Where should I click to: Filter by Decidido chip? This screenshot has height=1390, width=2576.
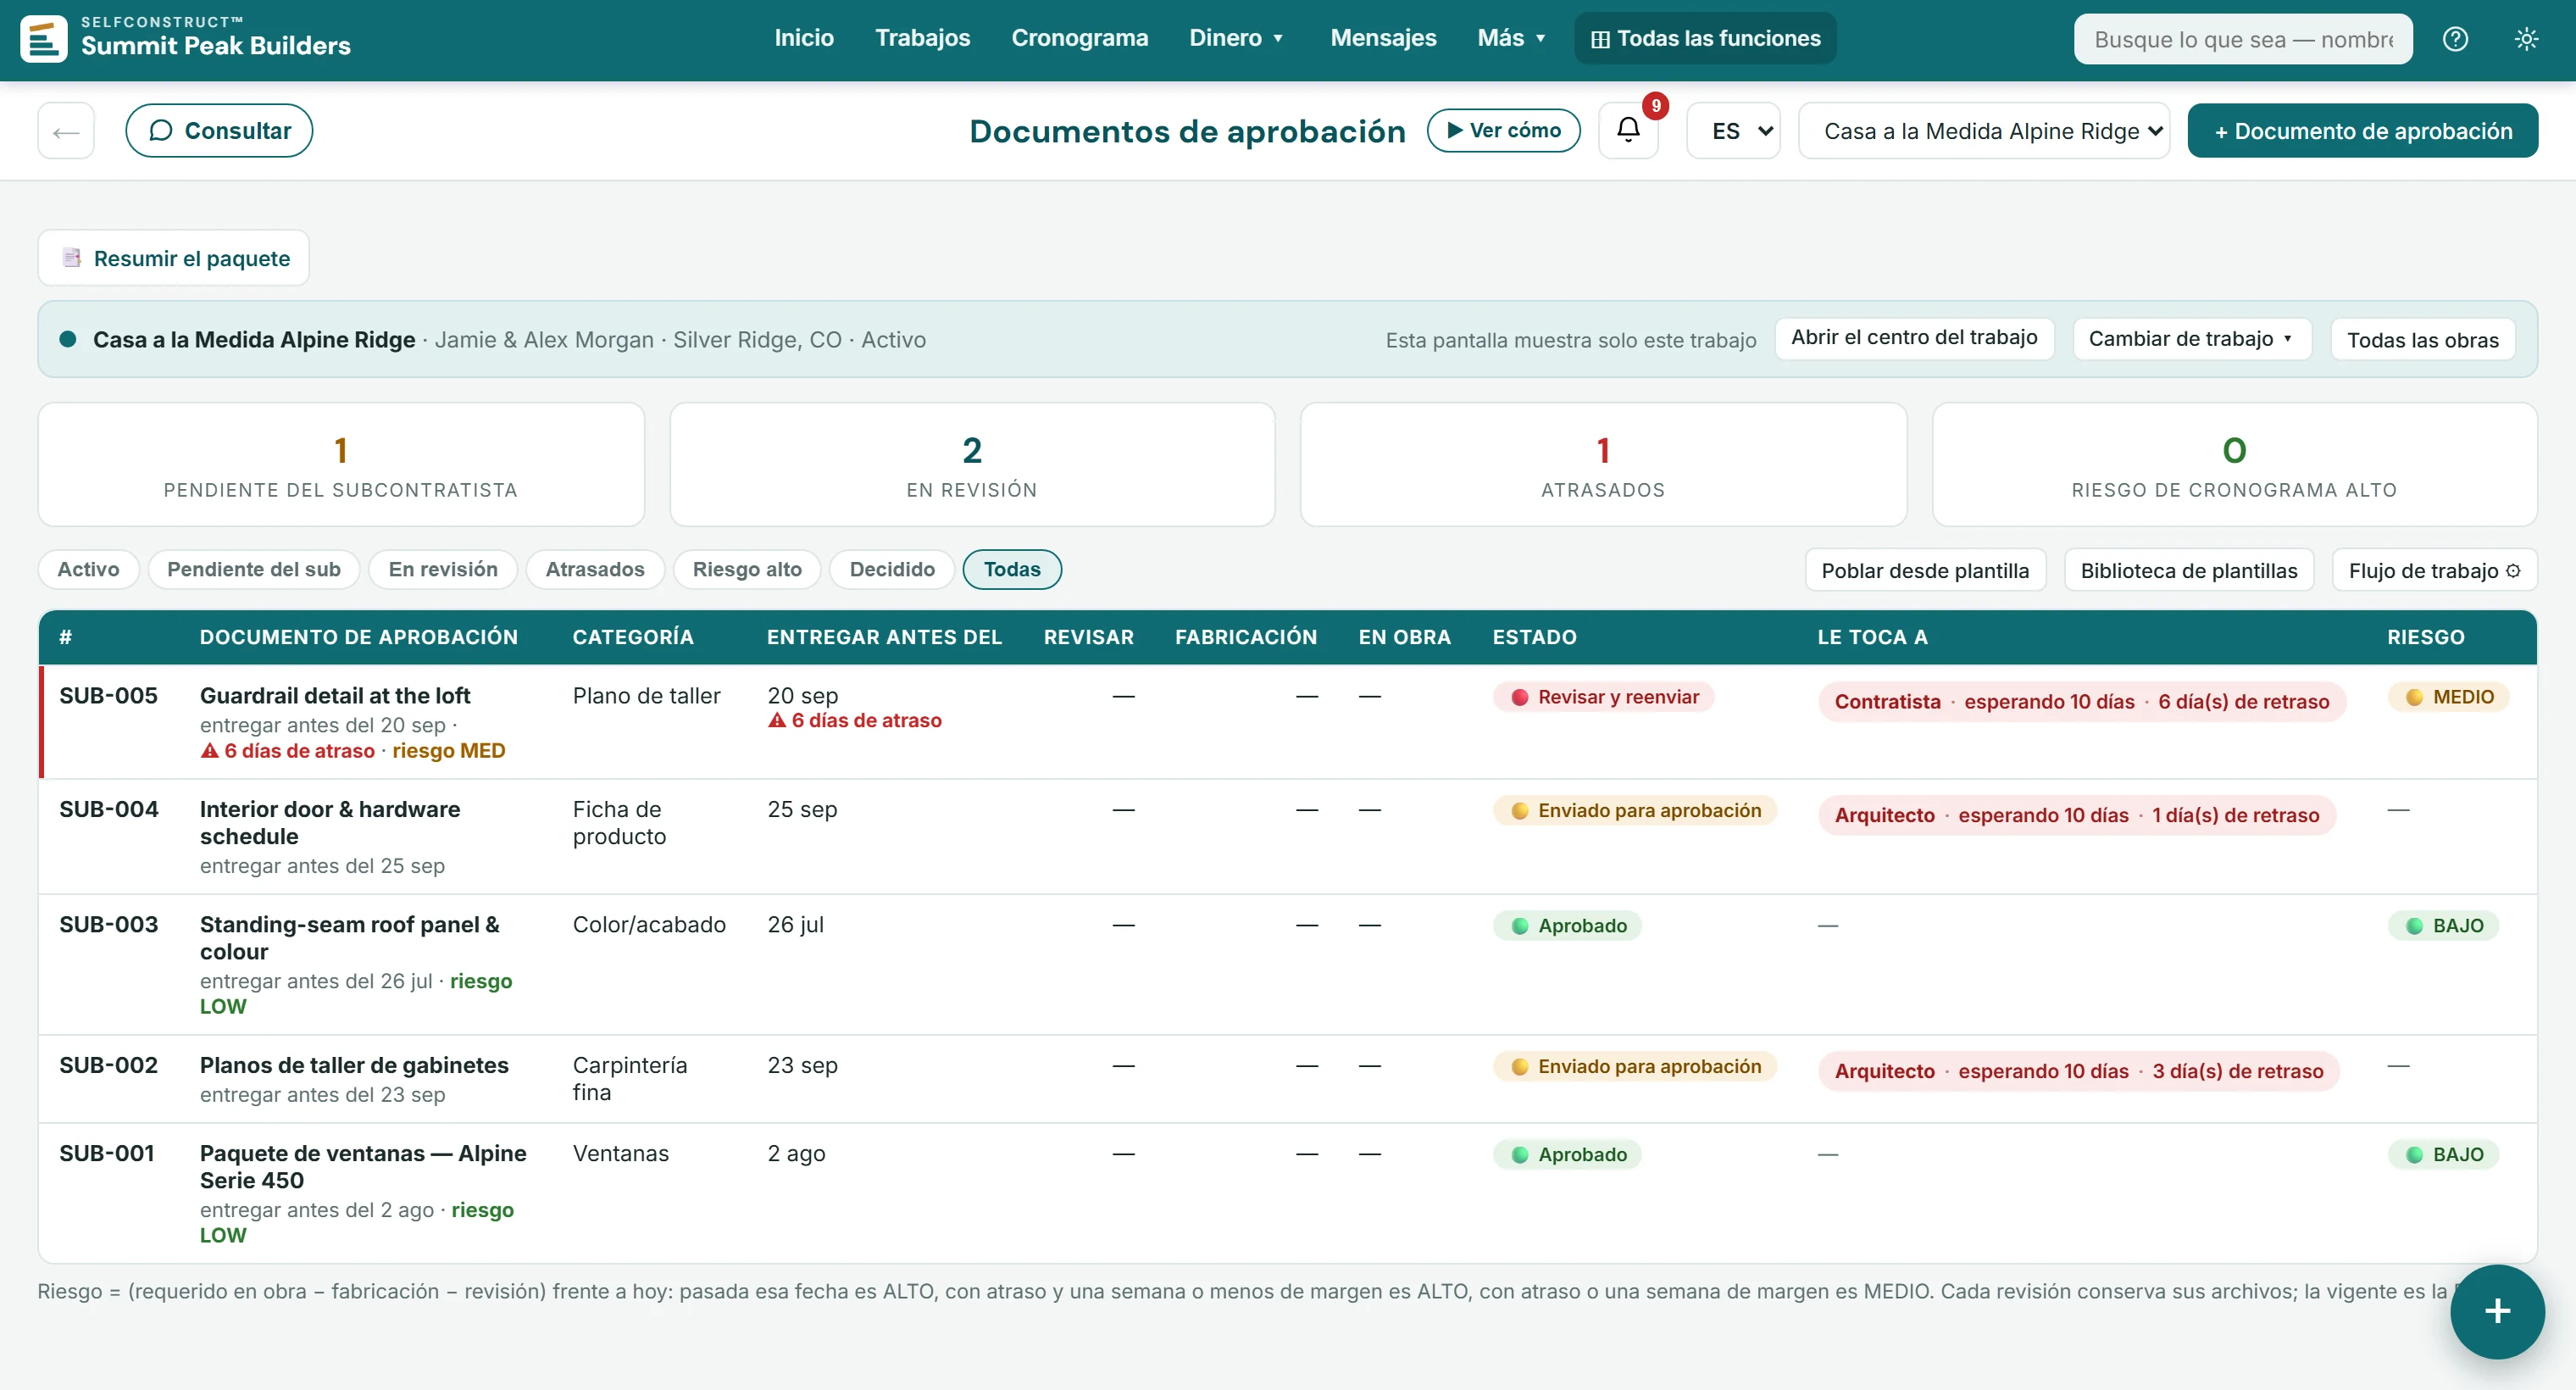pyautogui.click(x=892, y=569)
